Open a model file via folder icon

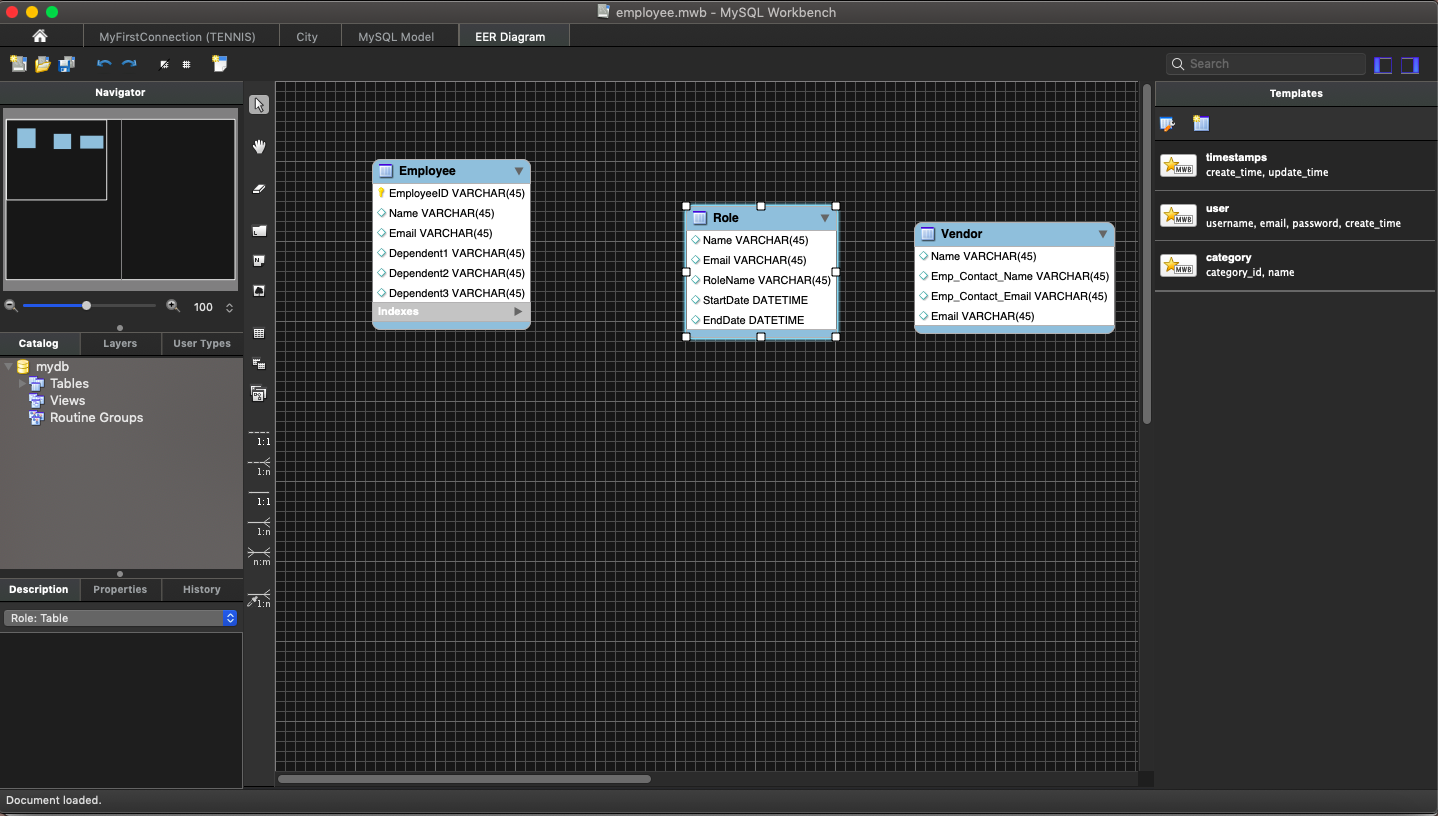pyautogui.click(x=43, y=64)
